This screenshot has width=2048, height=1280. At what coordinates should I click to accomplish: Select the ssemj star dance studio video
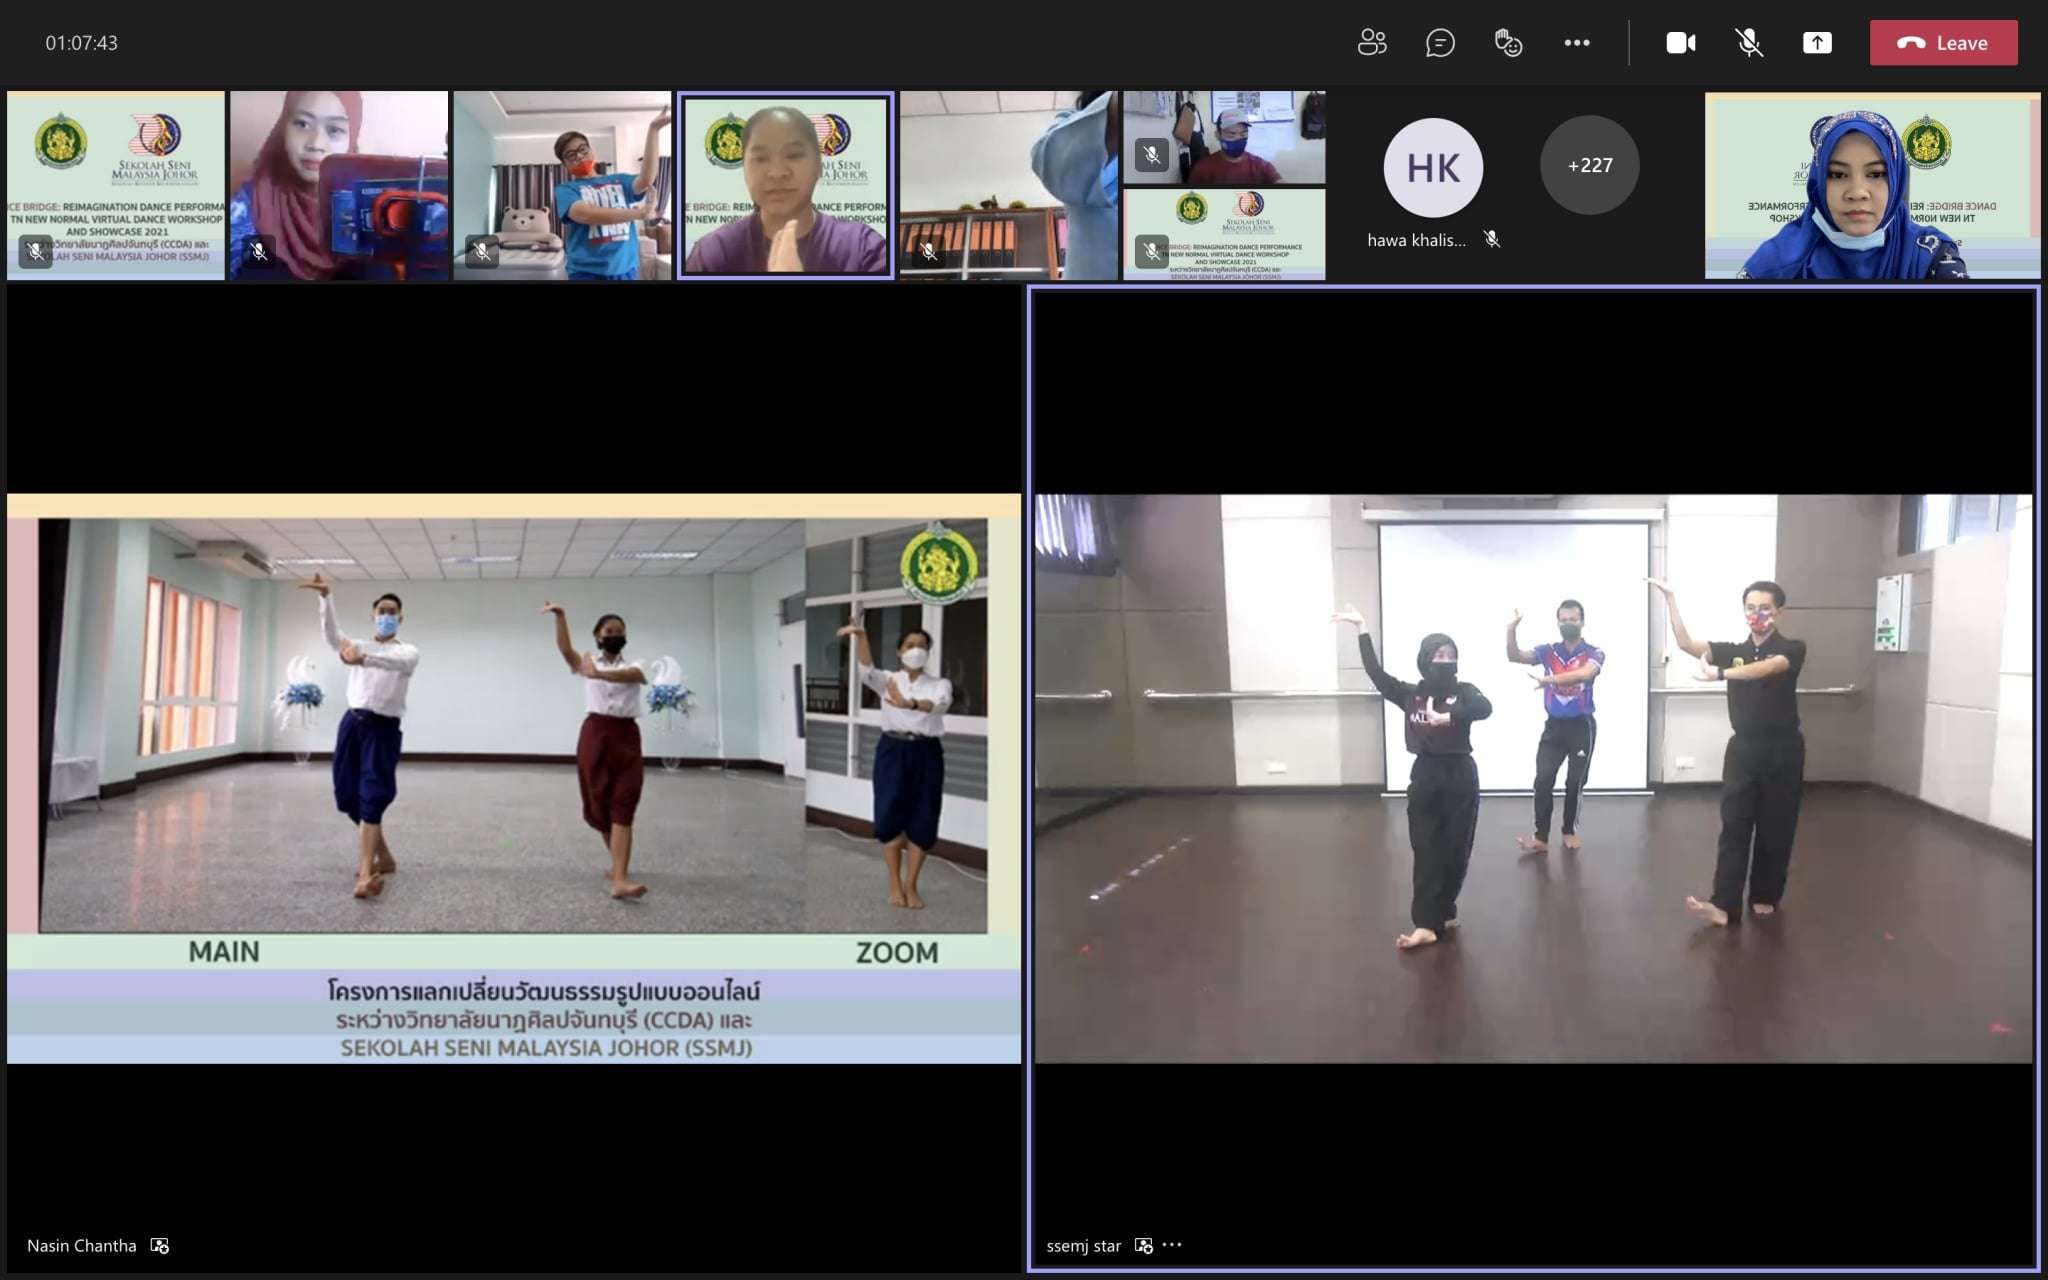(x=1532, y=778)
